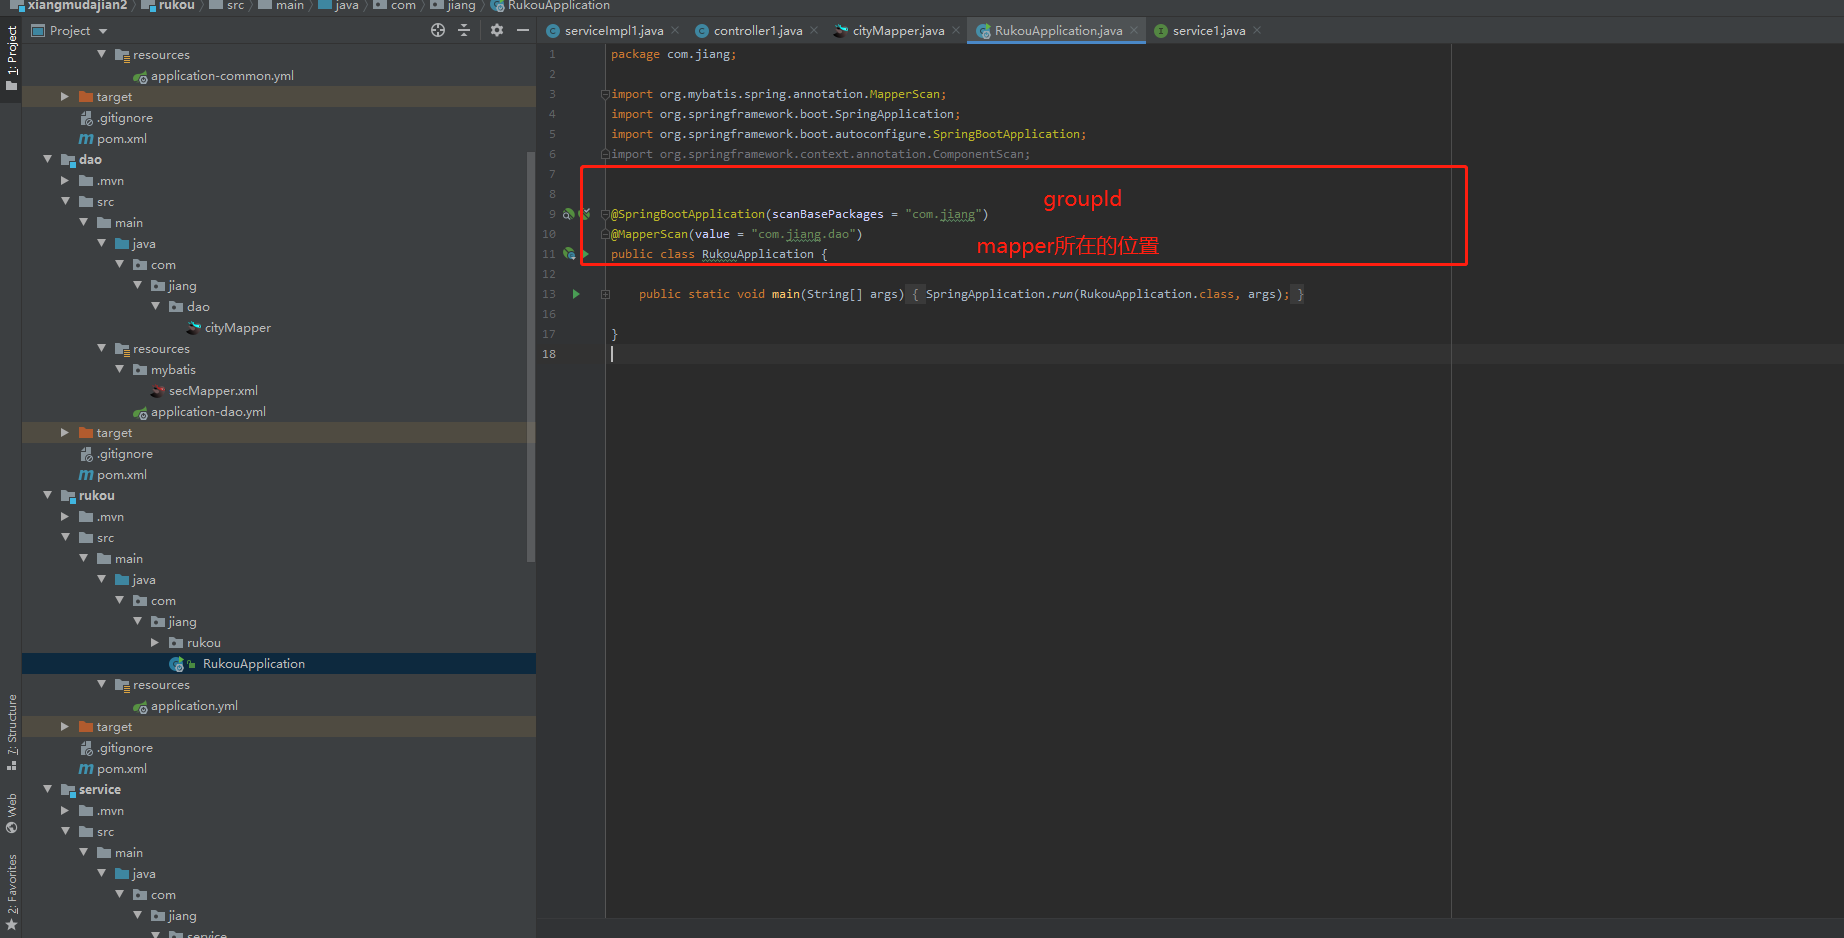The image size is (1844, 938).
Task: Select the cityMapper interface in tree
Action: 237,328
